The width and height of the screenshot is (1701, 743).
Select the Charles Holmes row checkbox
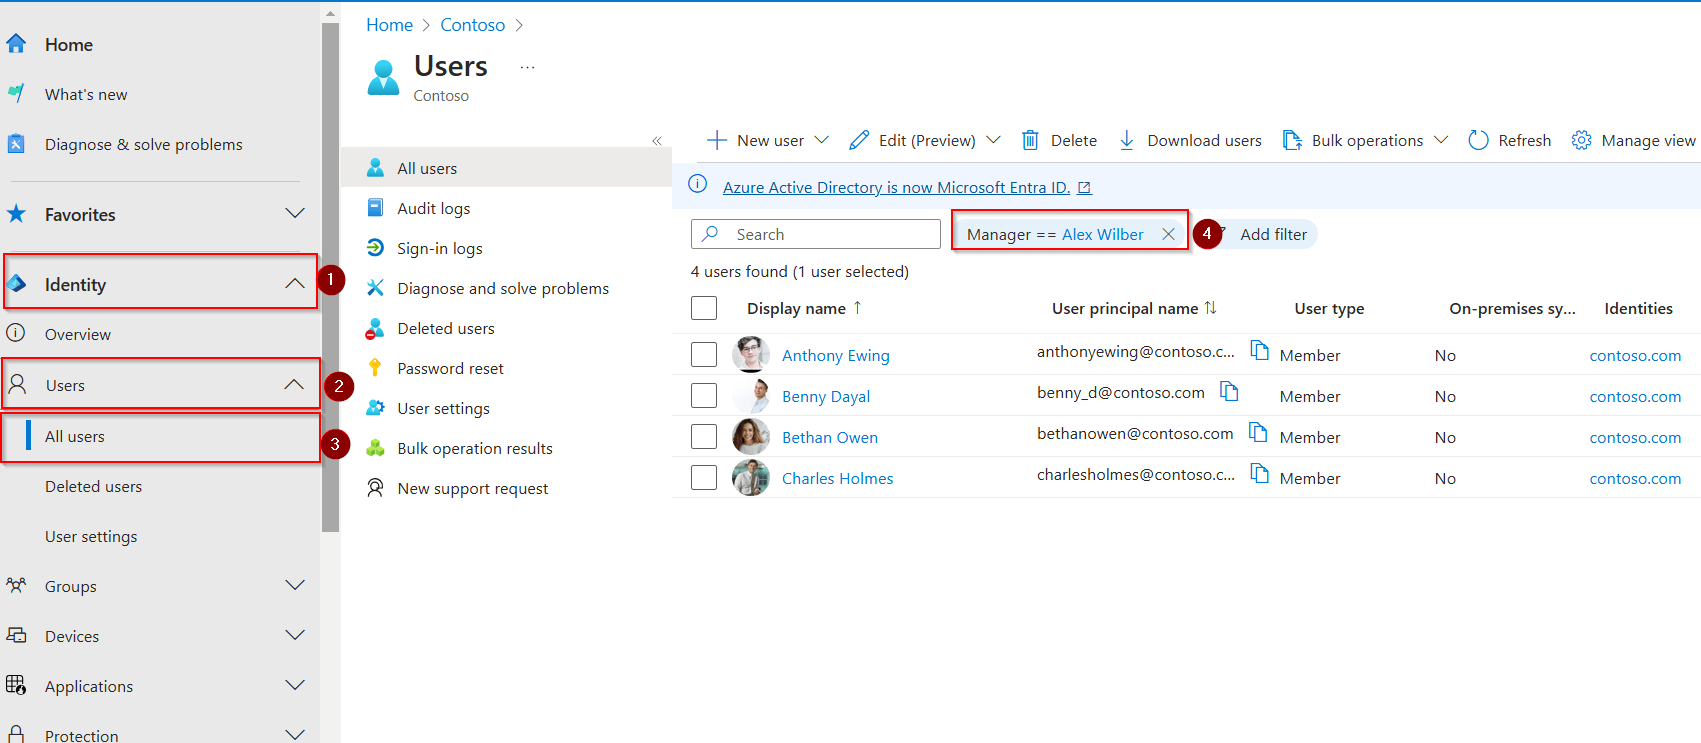tap(704, 478)
